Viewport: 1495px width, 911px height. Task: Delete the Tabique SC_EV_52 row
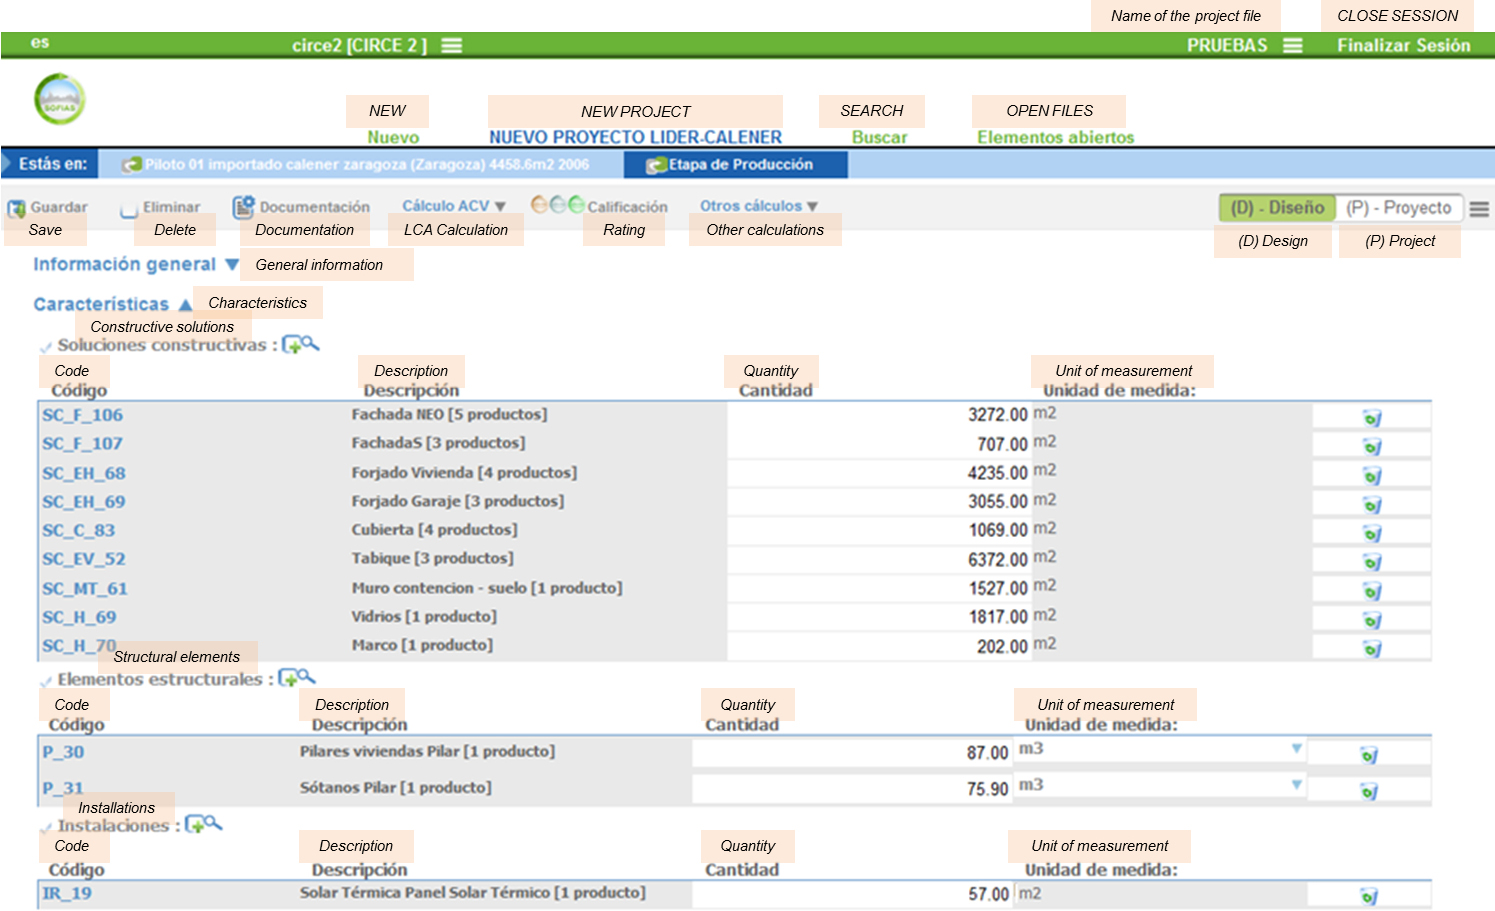pos(1372,563)
